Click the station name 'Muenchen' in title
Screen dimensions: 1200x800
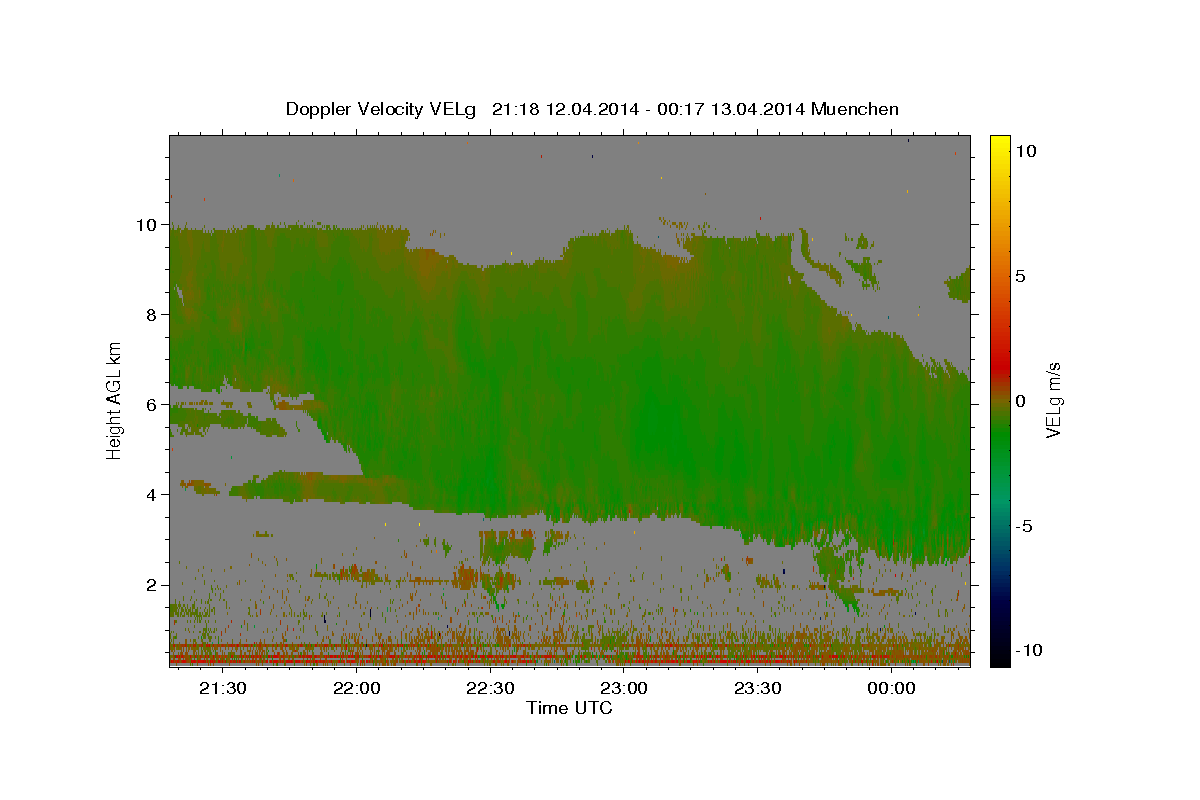(x=855, y=109)
